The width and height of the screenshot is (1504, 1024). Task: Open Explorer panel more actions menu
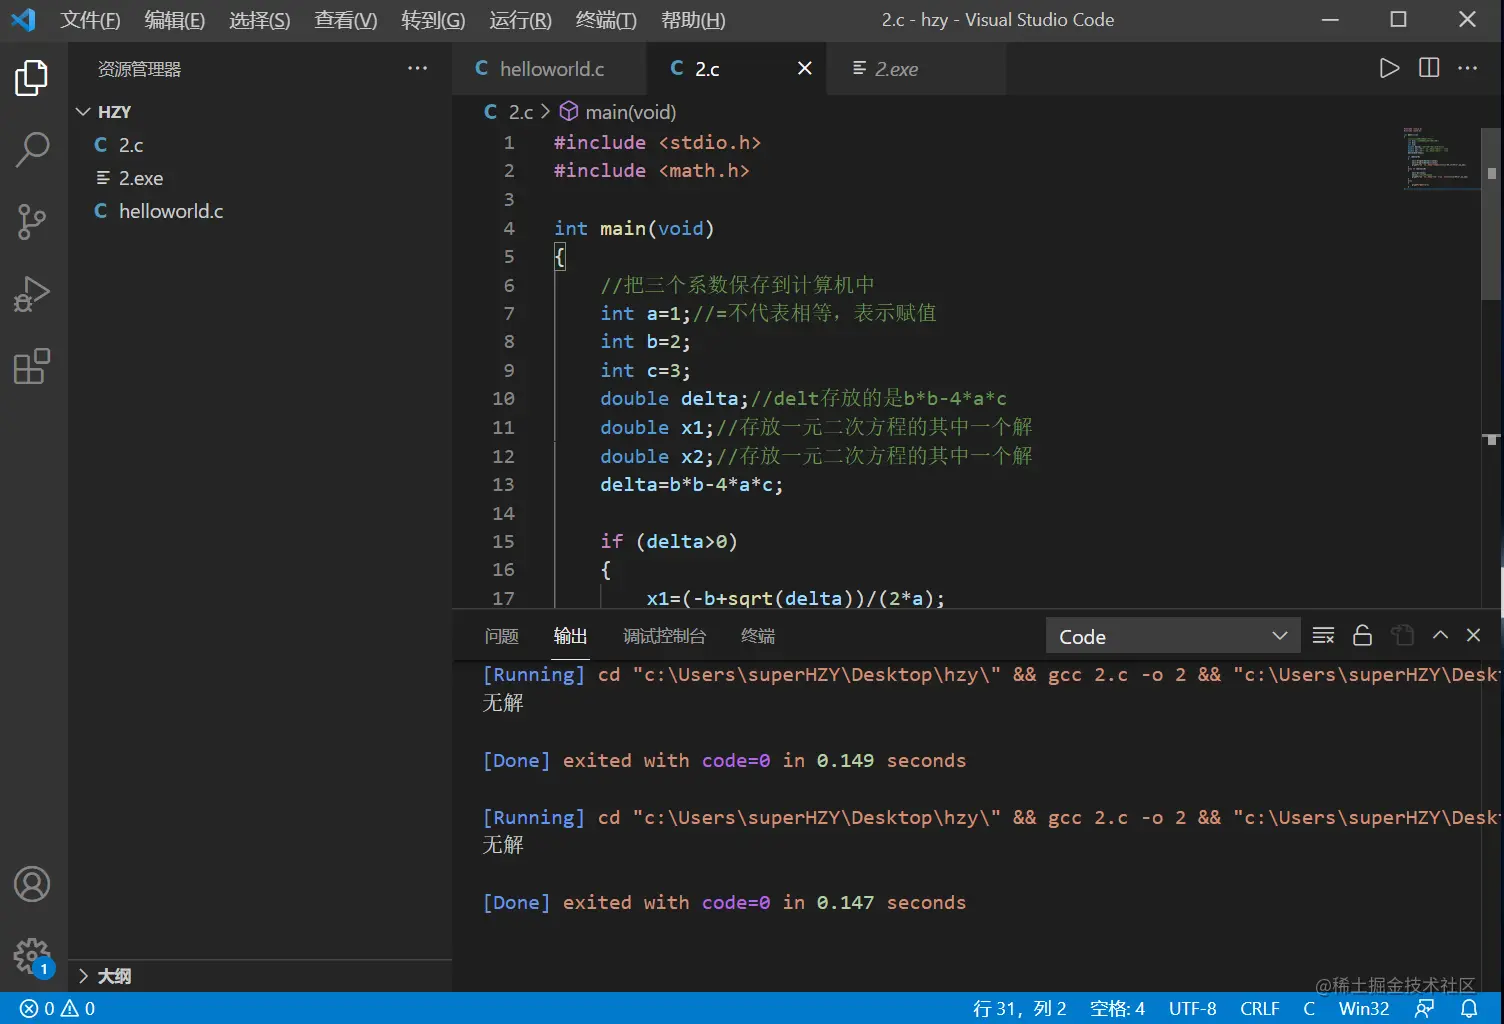pos(417,68)
